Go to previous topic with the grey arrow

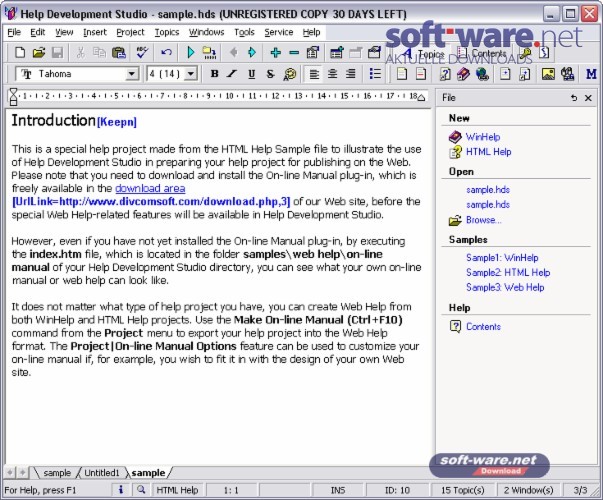[x=233, y=52]
